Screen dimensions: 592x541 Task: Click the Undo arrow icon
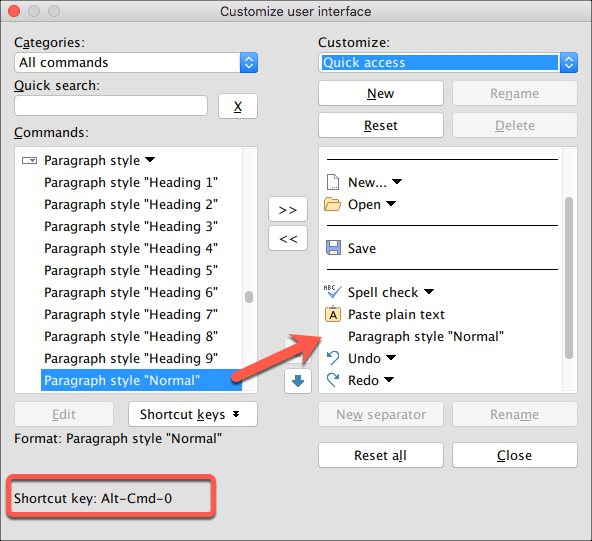coord(333,358)
